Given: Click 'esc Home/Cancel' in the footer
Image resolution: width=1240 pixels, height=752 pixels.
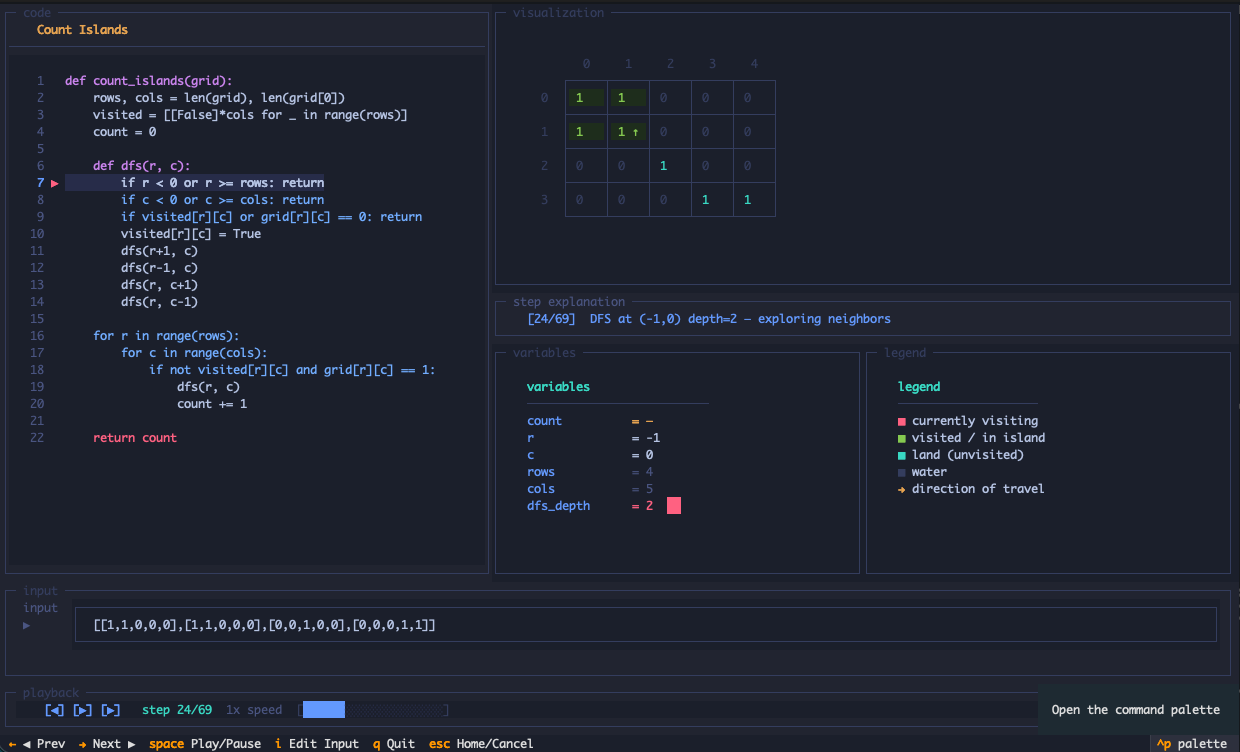Looking at the screenshot, I should tap(481, 744).
